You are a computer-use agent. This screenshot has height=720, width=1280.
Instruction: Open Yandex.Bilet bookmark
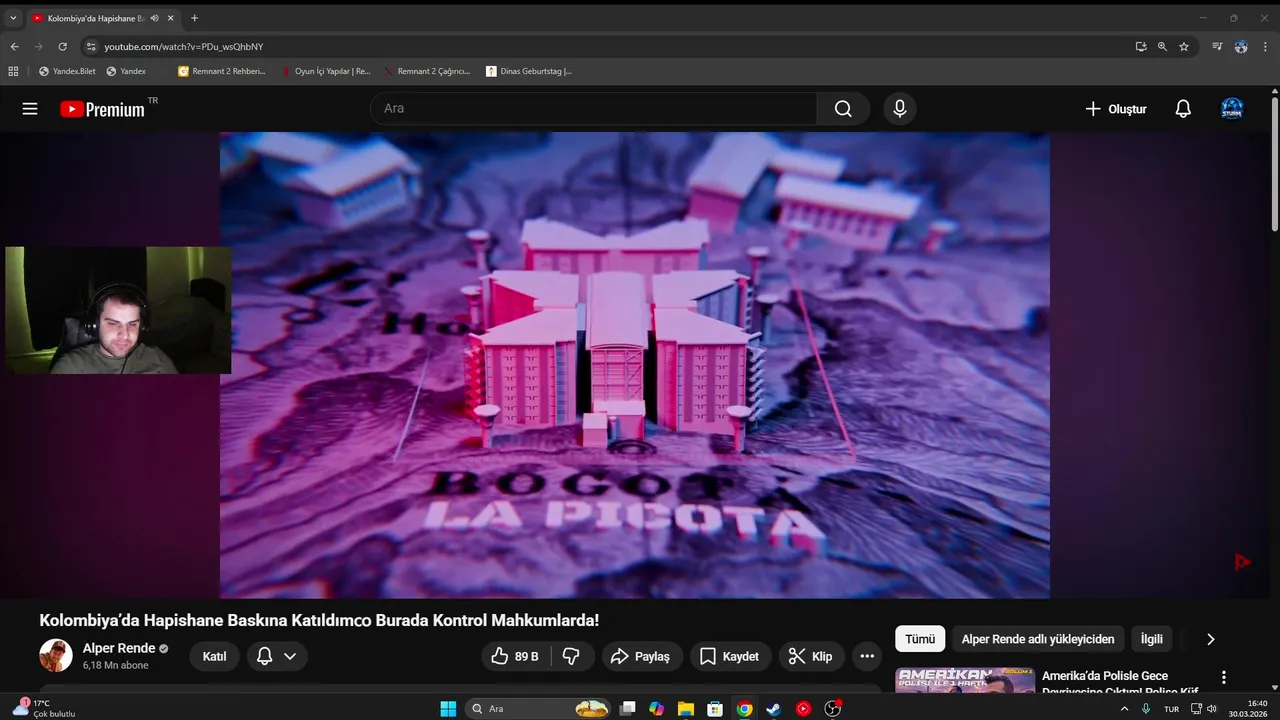click(x=67, y=71)
